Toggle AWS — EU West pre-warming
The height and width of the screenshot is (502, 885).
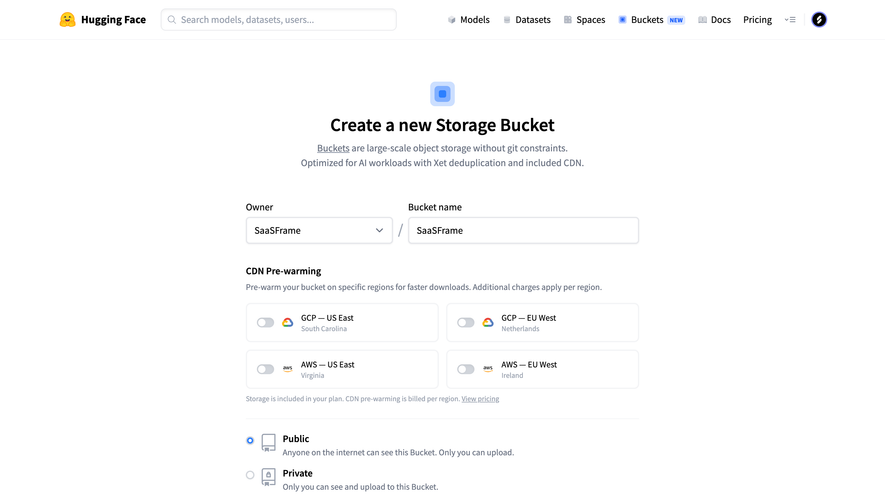click(x=466, y=369)
